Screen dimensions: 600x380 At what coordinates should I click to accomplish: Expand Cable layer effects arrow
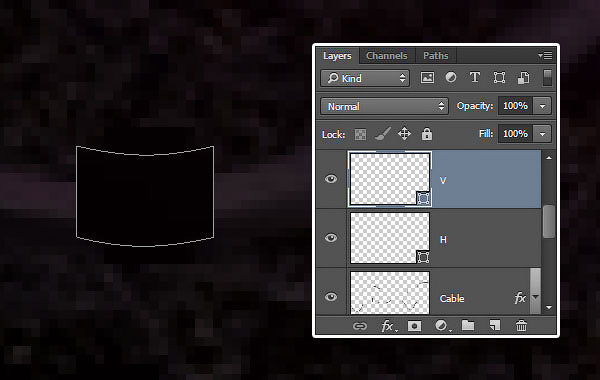pos(535,297)
